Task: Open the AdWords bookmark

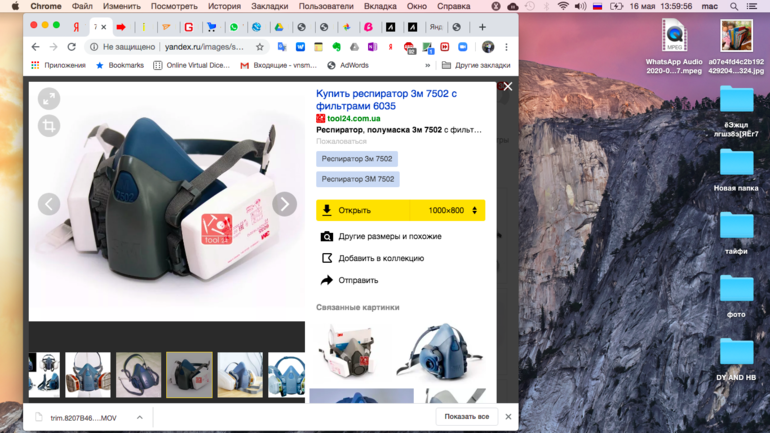Action: point(348,65)
